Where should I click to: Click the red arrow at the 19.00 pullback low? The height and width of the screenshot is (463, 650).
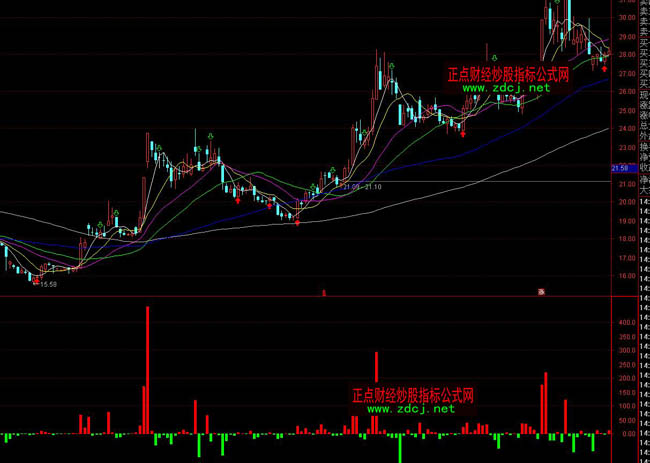[x=296, y=221]
